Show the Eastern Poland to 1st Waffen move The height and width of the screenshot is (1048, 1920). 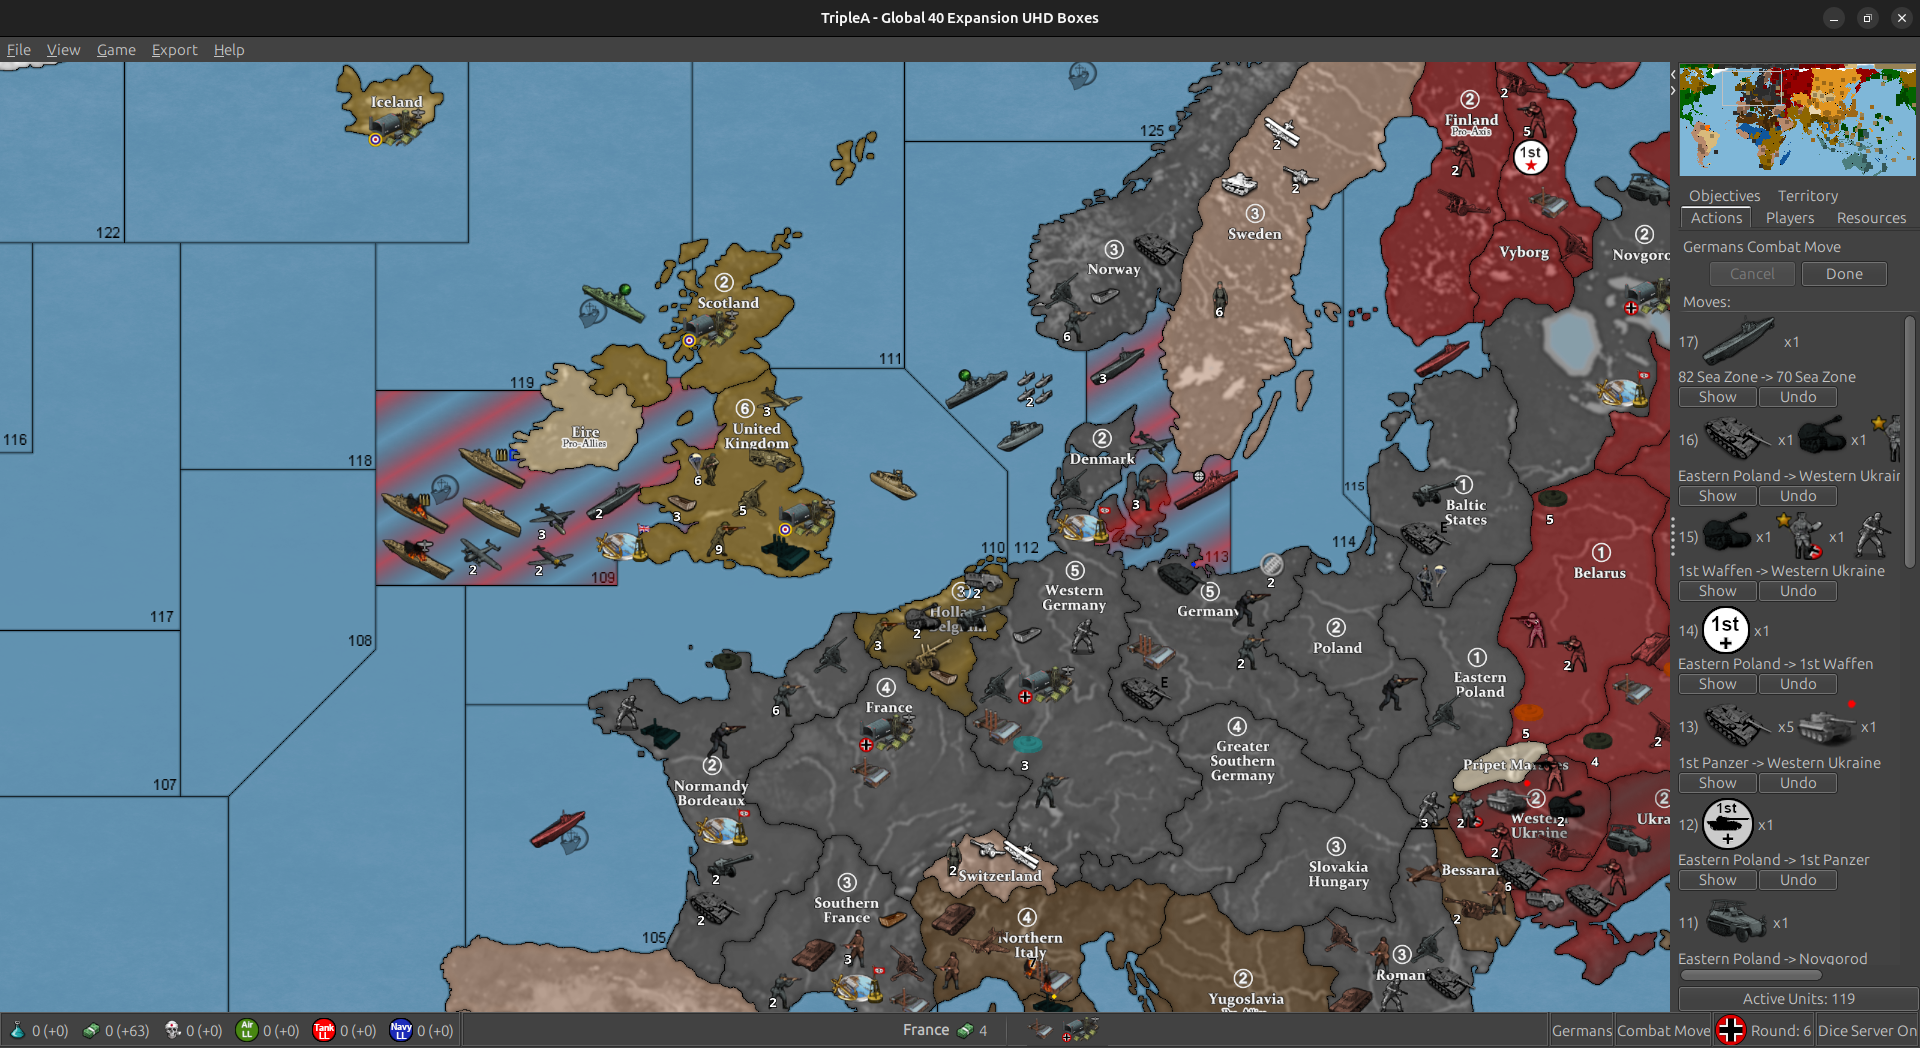point(1717,684)
